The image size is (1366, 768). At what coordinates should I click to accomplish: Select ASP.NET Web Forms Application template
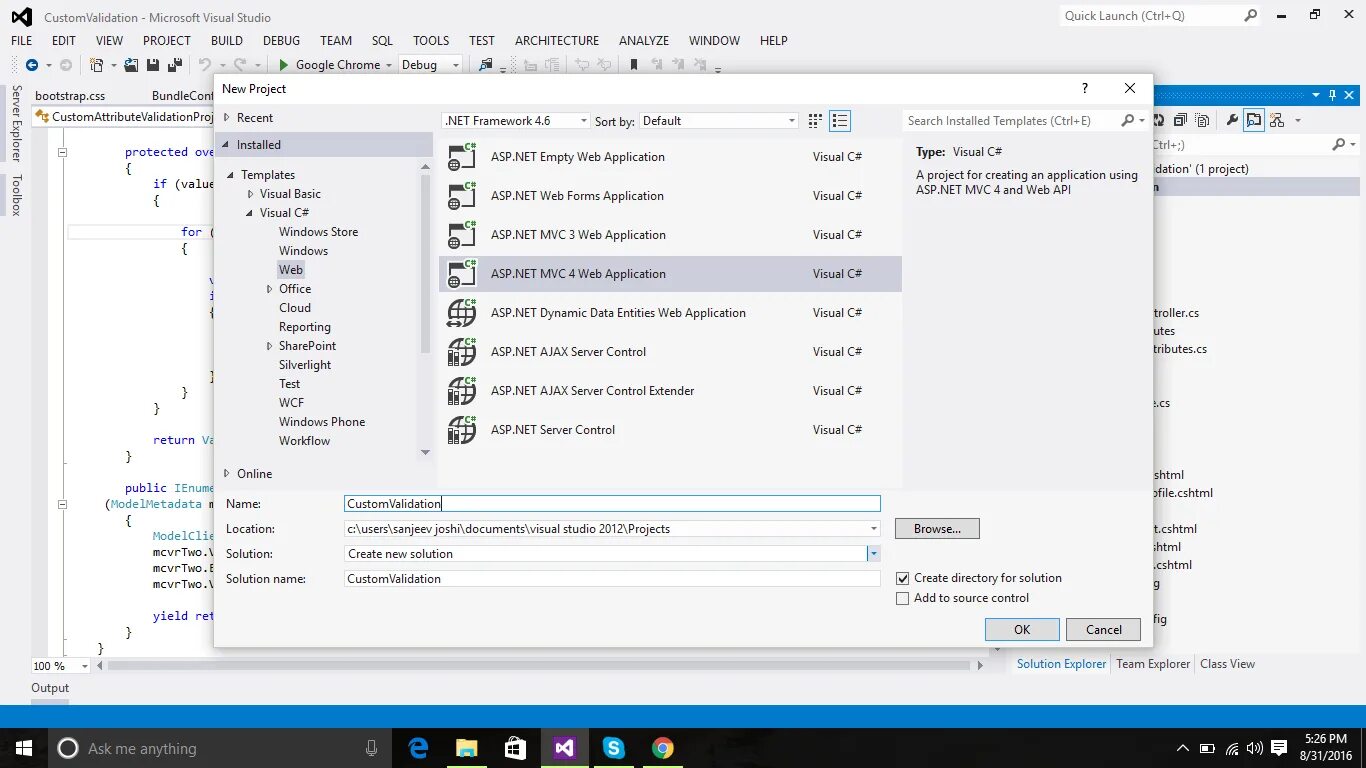[670, 196]
